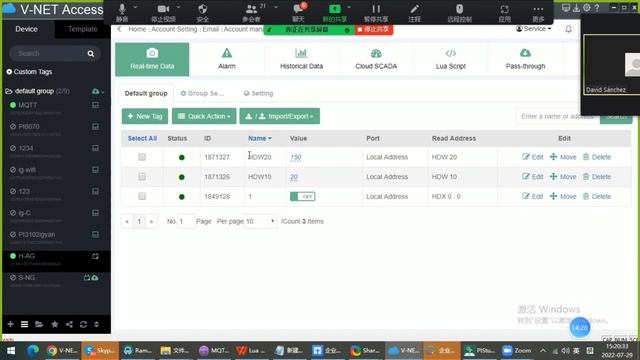Open the default group cloud dropdown
This screenshot has width=640, height=360.
point(98,91)
